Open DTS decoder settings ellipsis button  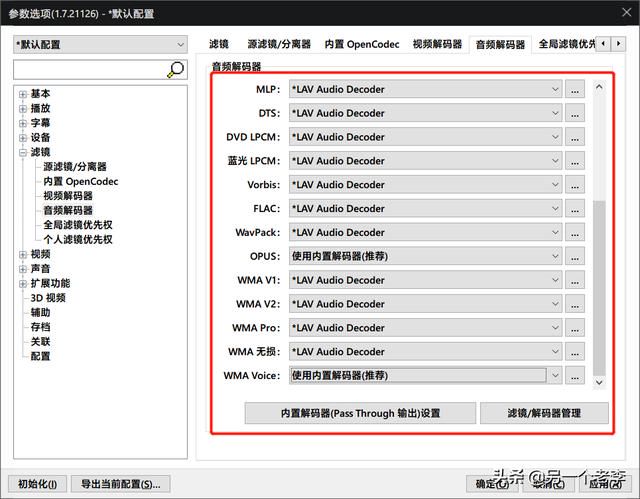(575, 113)
